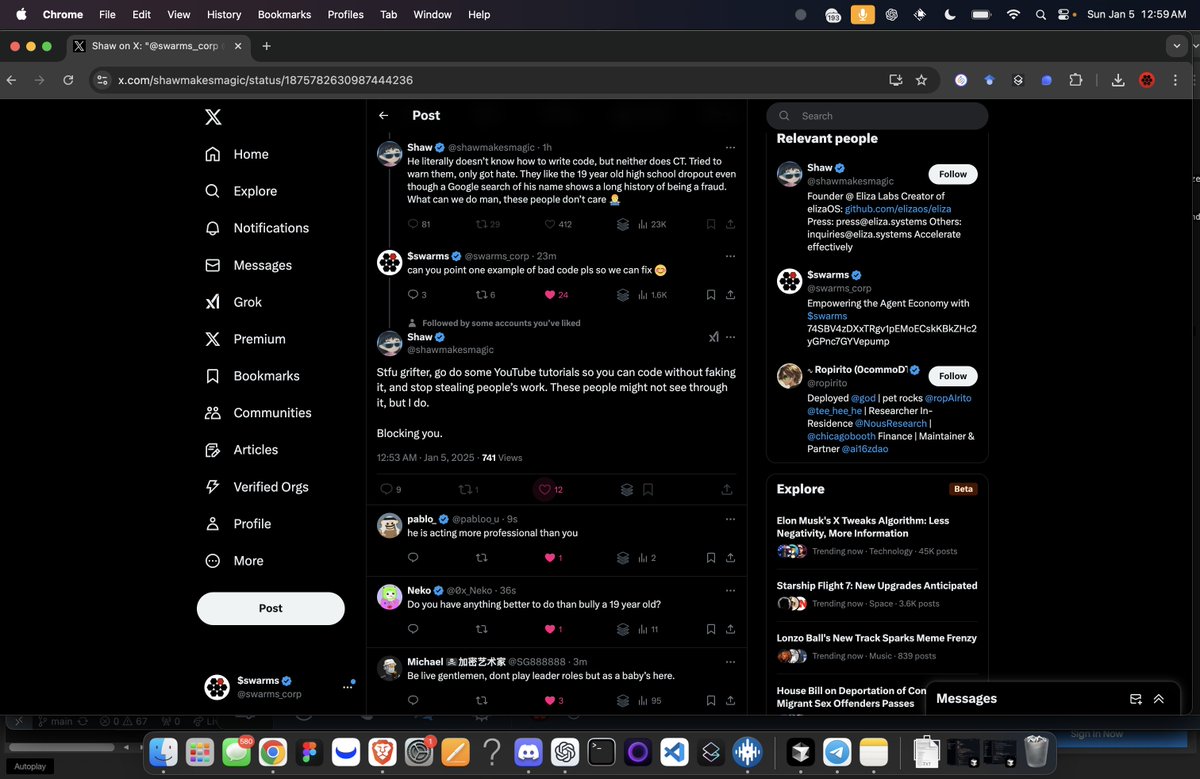Screen dimensions: 1200x779
Task: Share the main Shaw post
Action: 726,490
